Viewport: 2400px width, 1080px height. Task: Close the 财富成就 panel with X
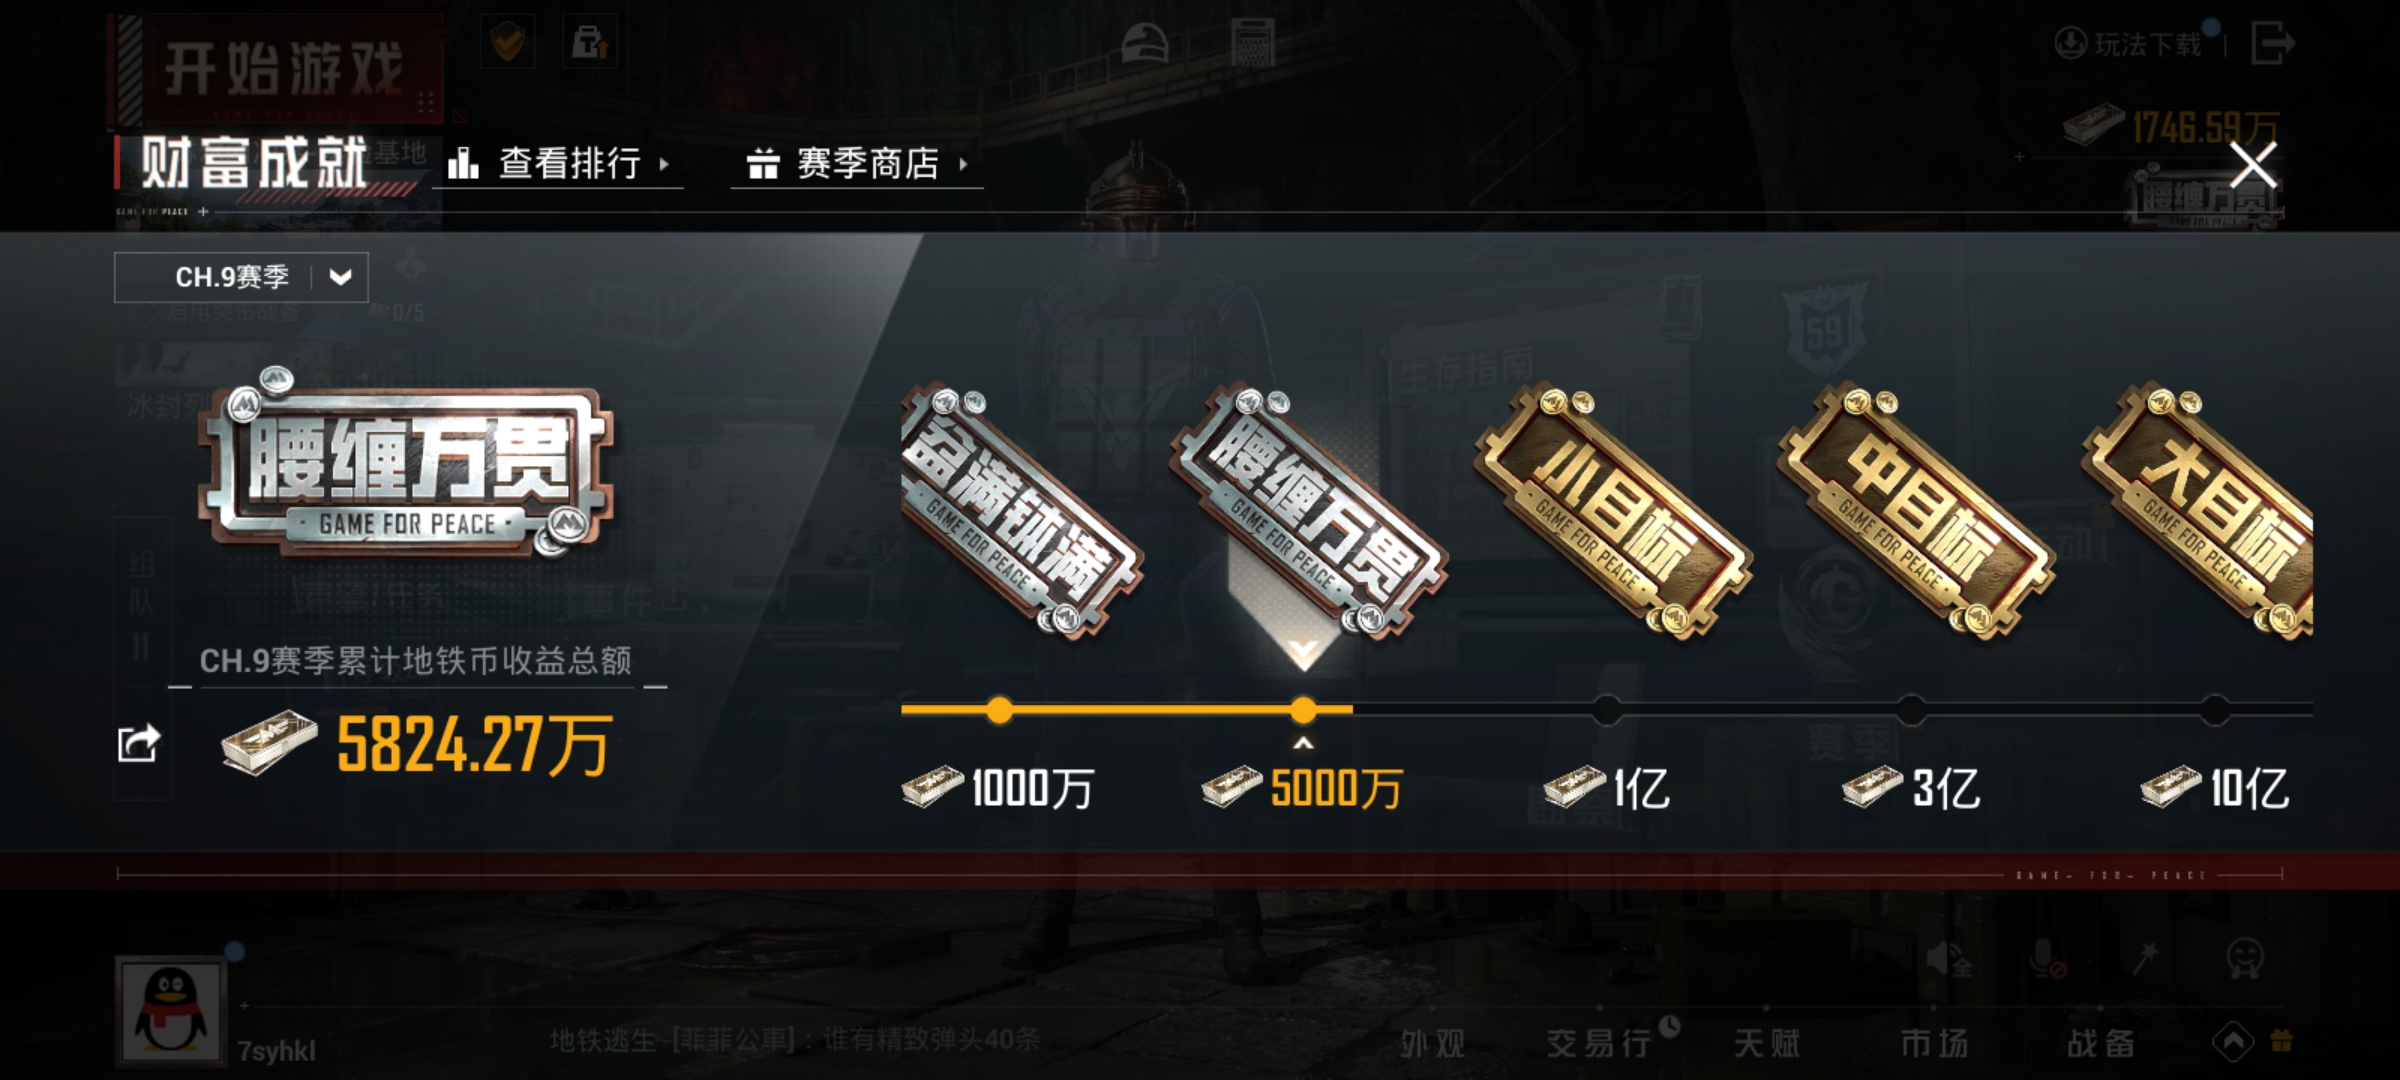(x=2254, y=165)
